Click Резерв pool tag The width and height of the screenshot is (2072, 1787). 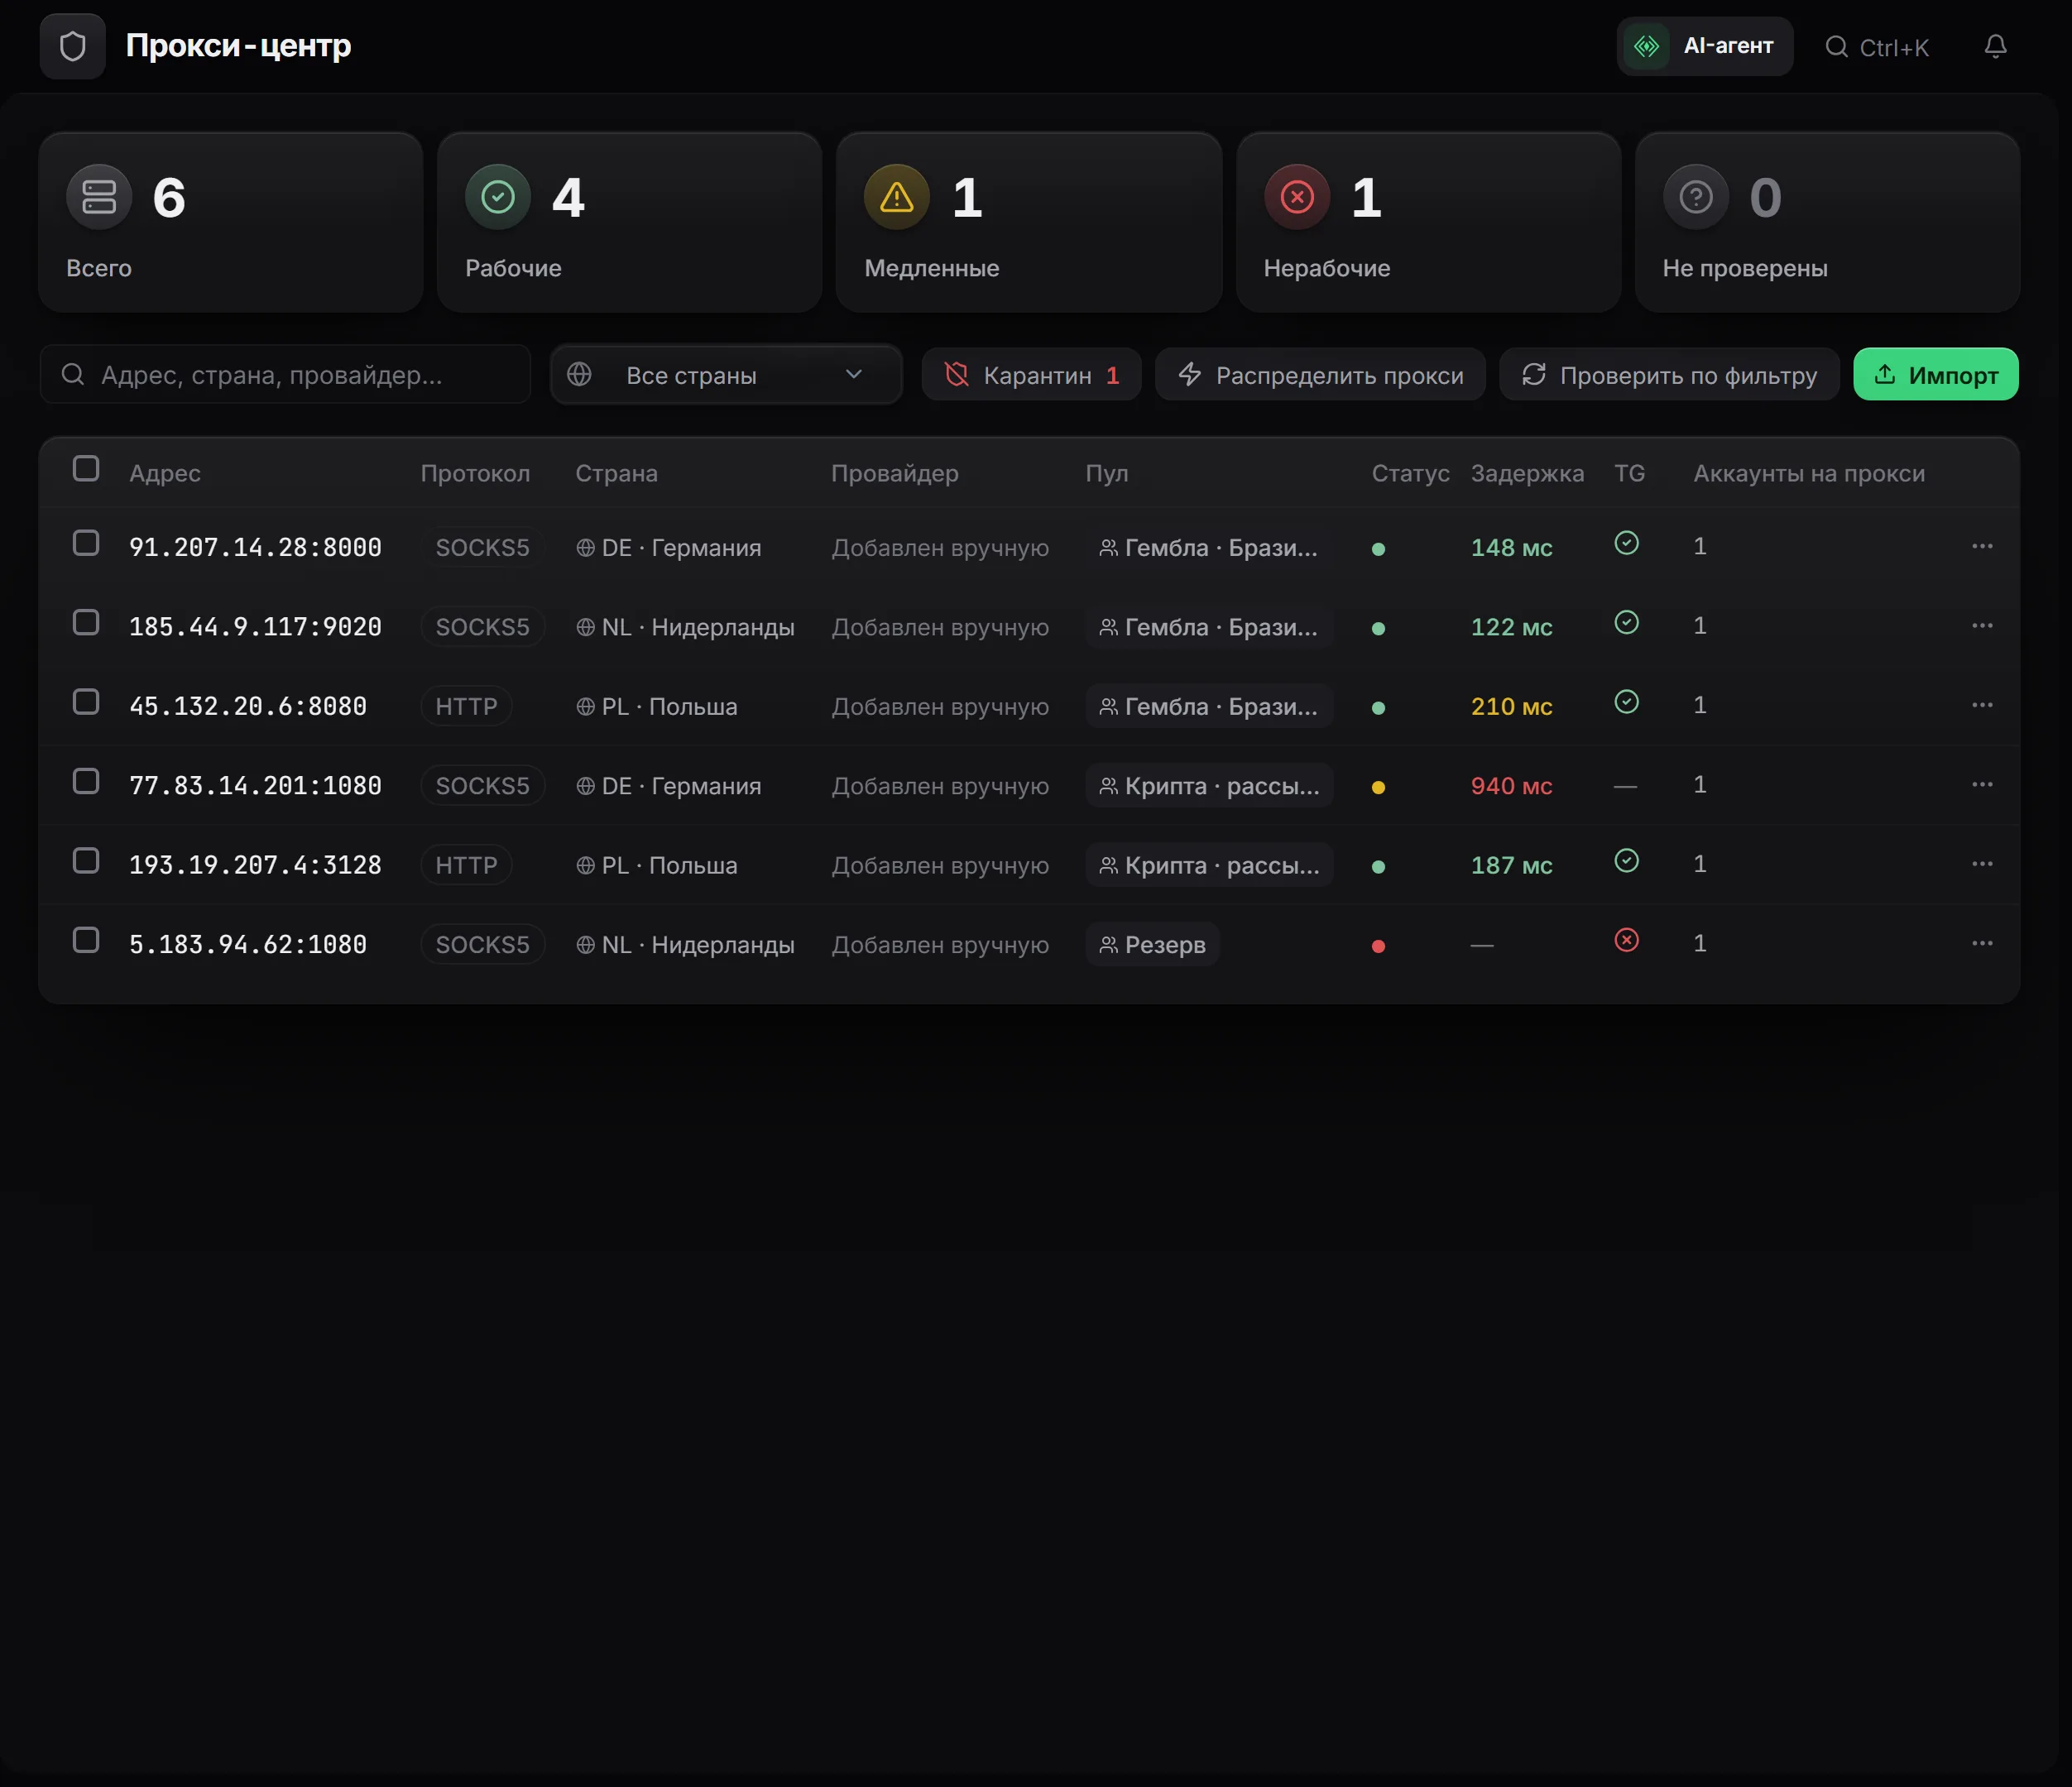tap(1152, 944)
